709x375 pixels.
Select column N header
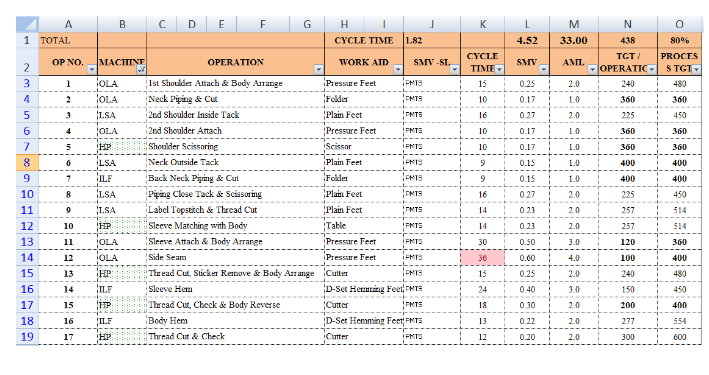pyautogui.click(x=628, y=24)
